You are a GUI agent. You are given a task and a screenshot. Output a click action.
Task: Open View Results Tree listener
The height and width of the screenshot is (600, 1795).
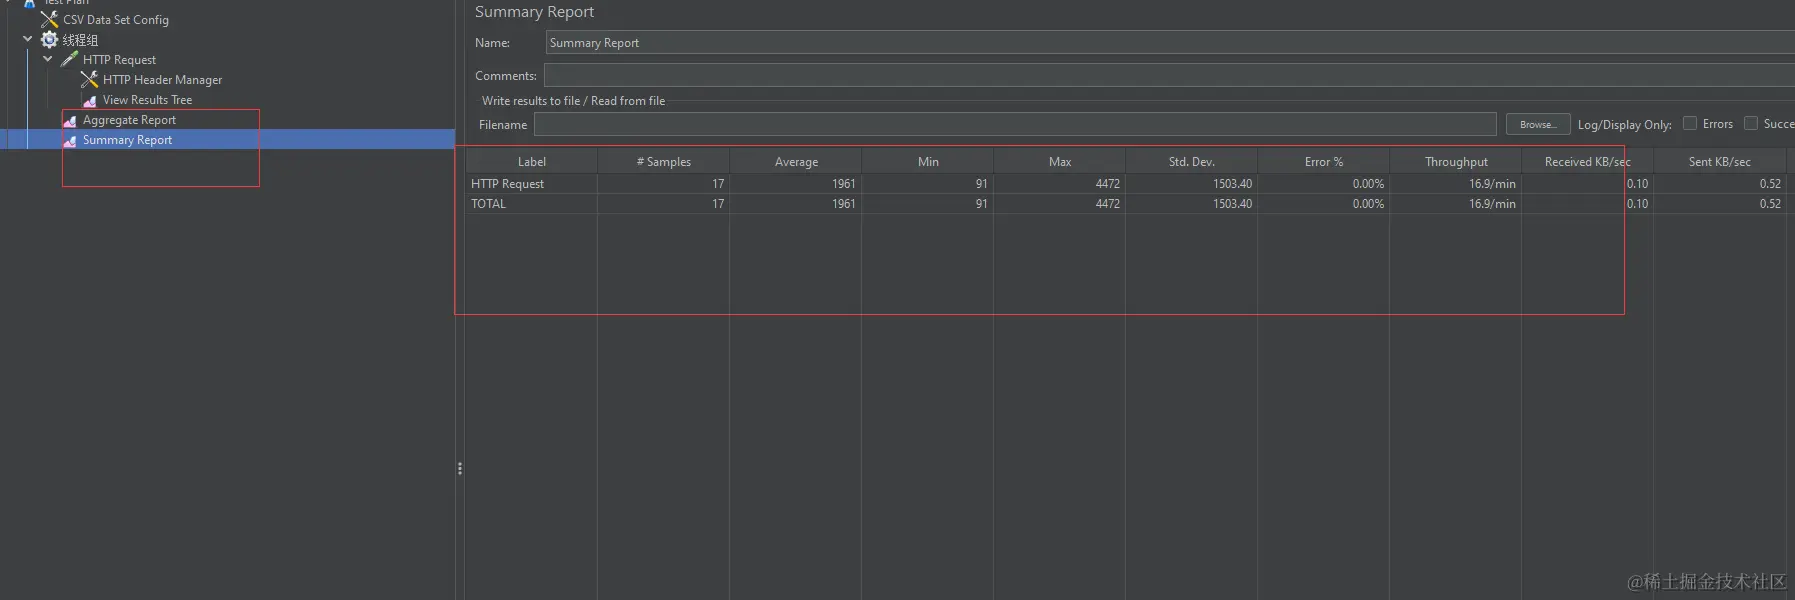[147, 100]
